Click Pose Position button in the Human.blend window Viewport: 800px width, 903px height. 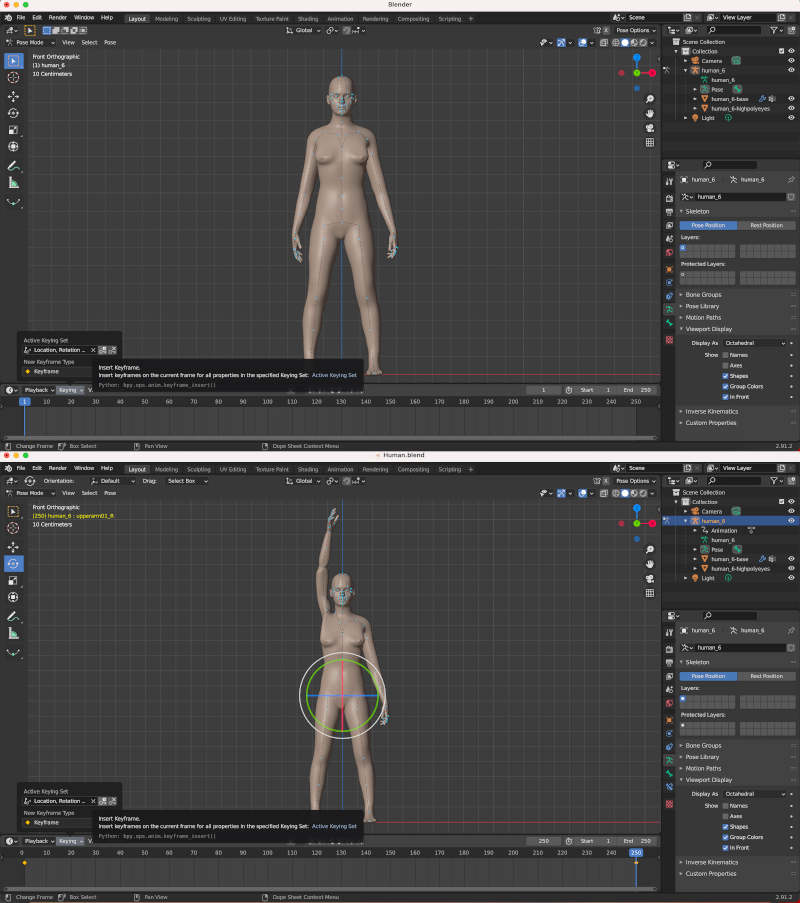pos(708,677)
